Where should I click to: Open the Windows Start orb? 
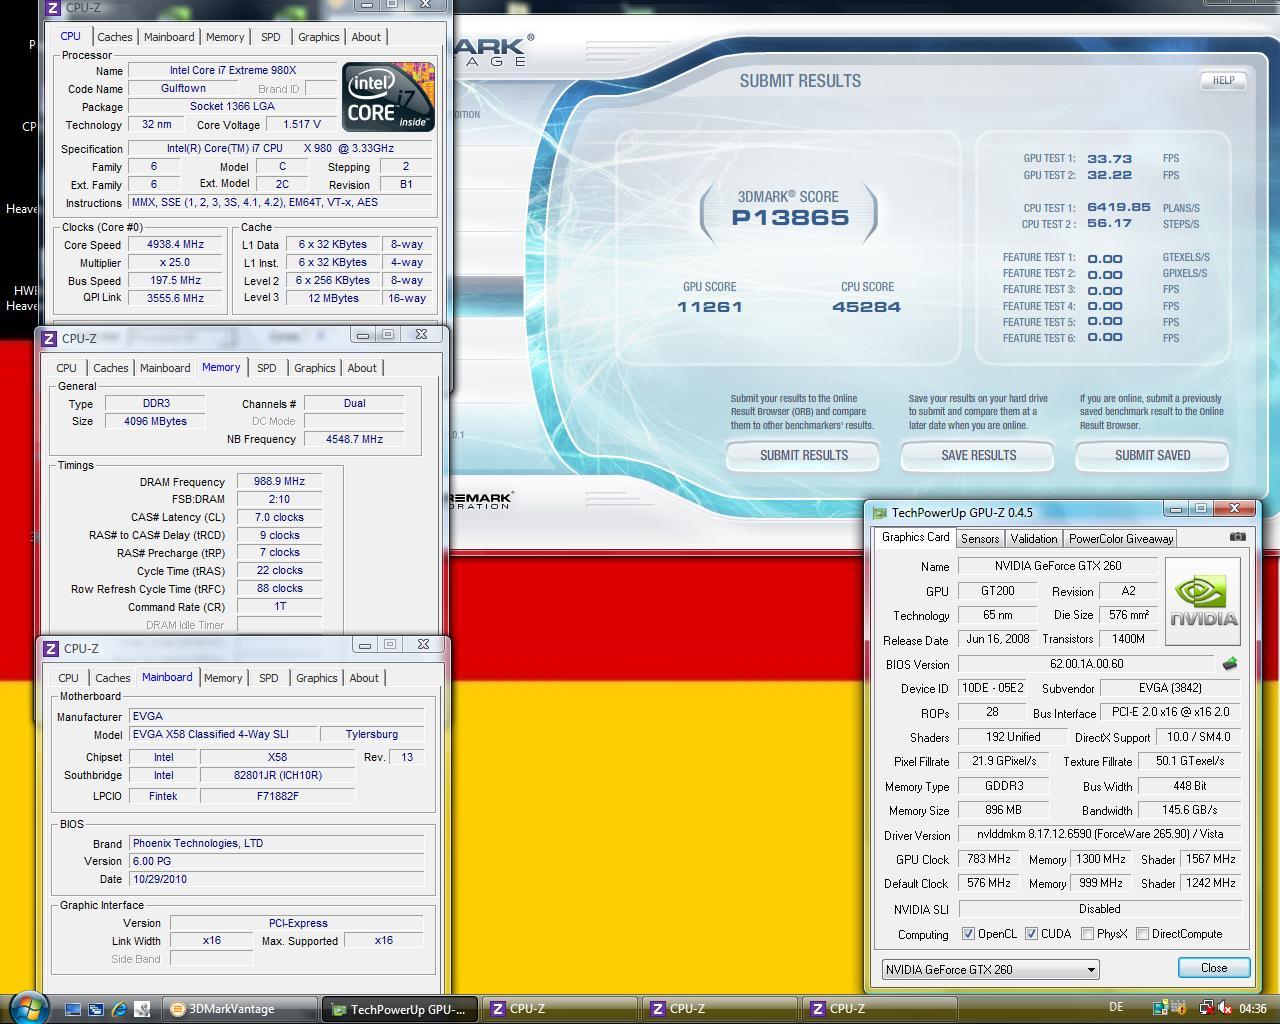point(27,1007)
